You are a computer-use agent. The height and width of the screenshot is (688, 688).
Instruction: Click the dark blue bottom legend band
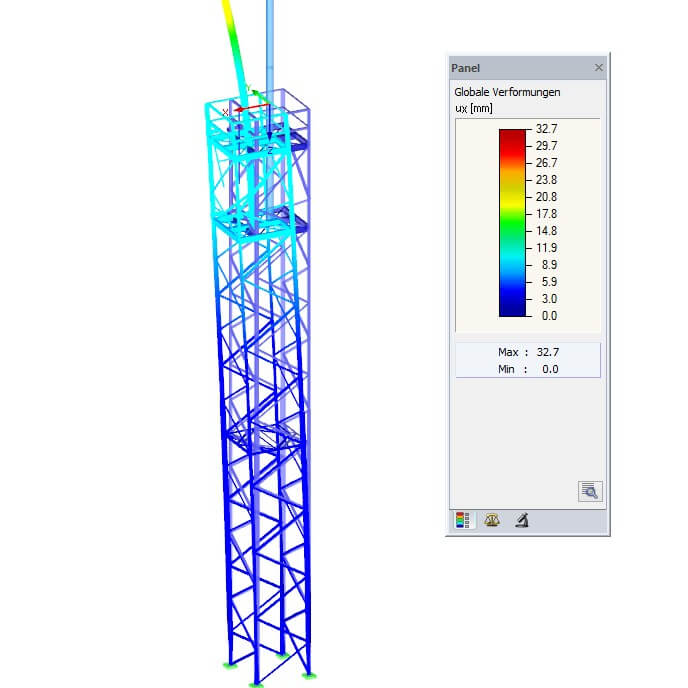click(x=512, y=308)
